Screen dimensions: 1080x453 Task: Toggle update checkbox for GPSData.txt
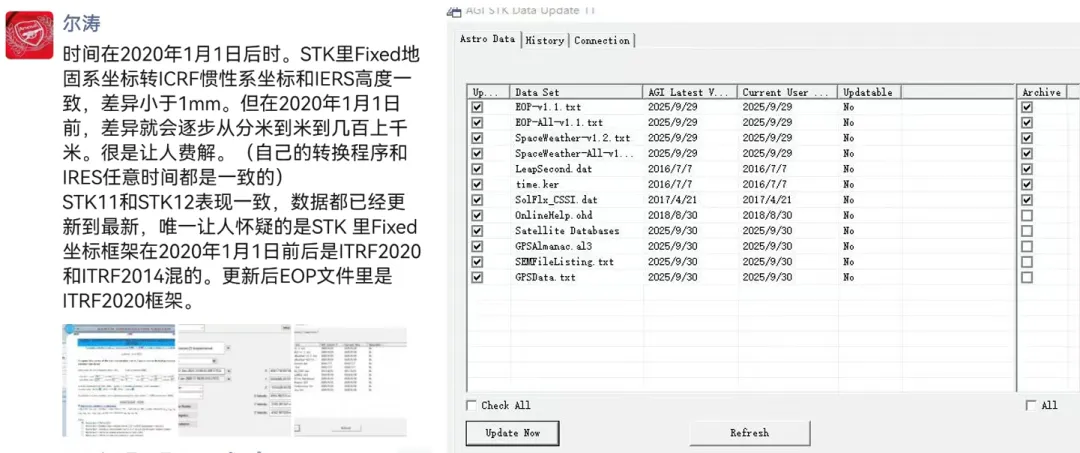(477, 277)
